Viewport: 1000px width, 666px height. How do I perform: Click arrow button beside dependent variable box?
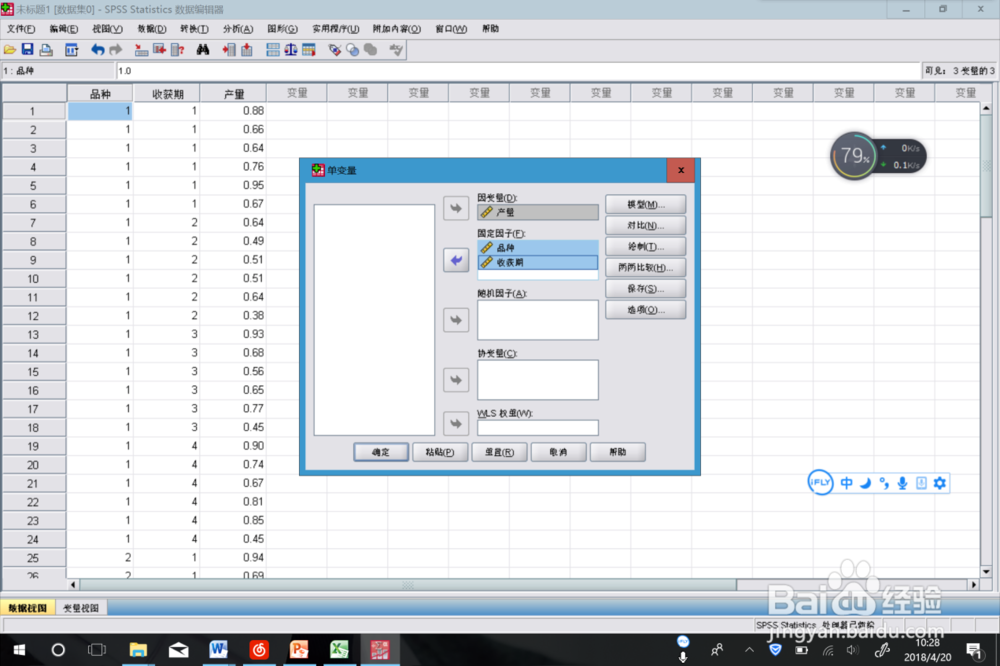tap(456, 208)
